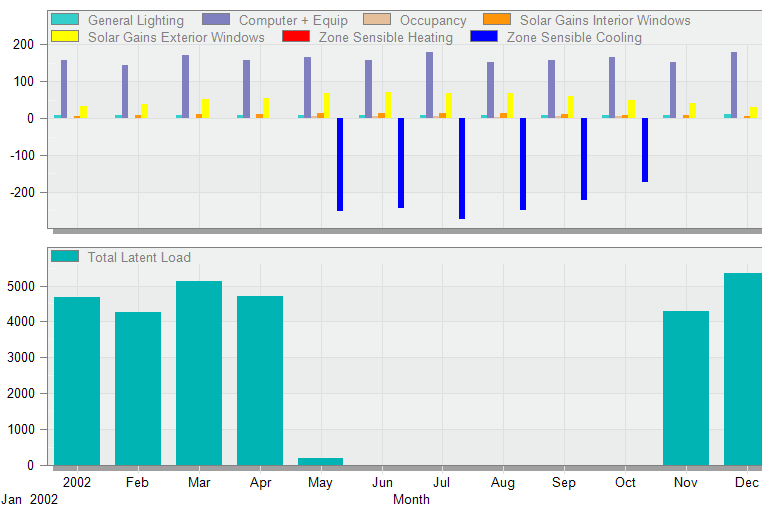Image resolution: width=762 pixels, height=508 pixels.
Task: Click the Solar Gains Exterior Windows swatch
Action: (65, 36)
